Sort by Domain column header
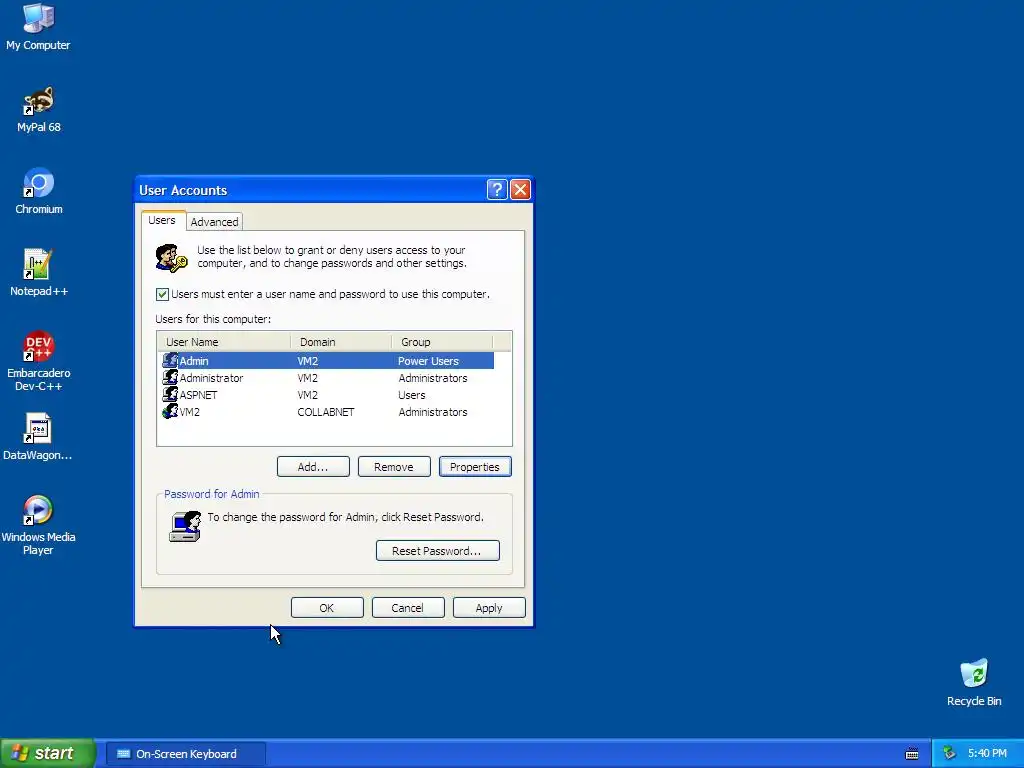 [x=341, y=342]
